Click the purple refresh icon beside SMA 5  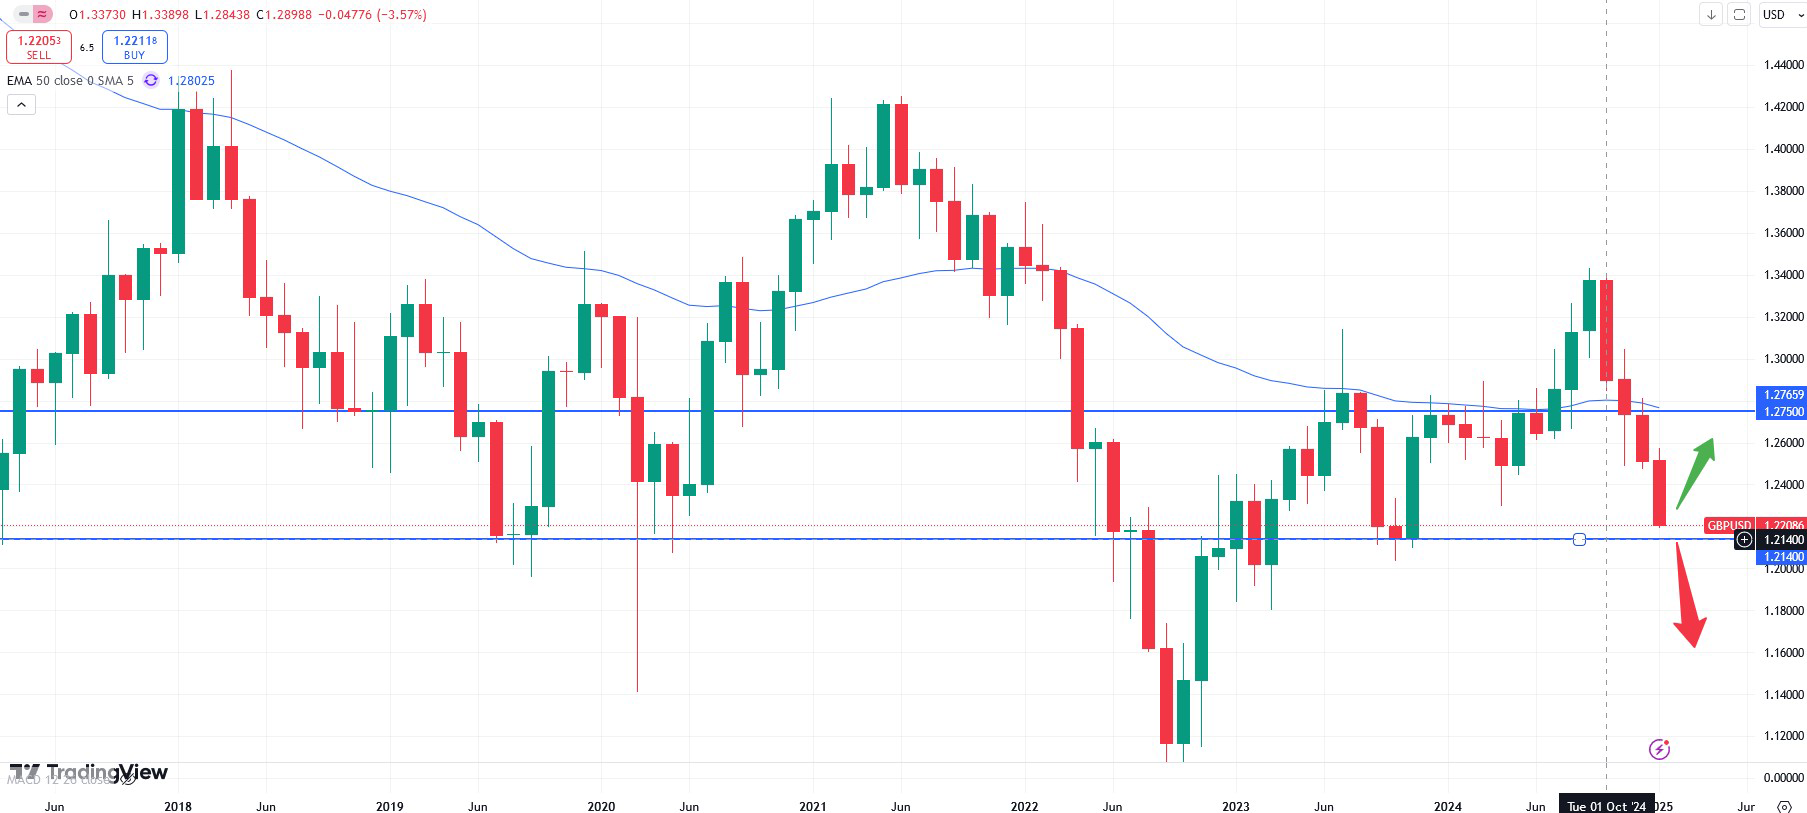pos(151,80)
